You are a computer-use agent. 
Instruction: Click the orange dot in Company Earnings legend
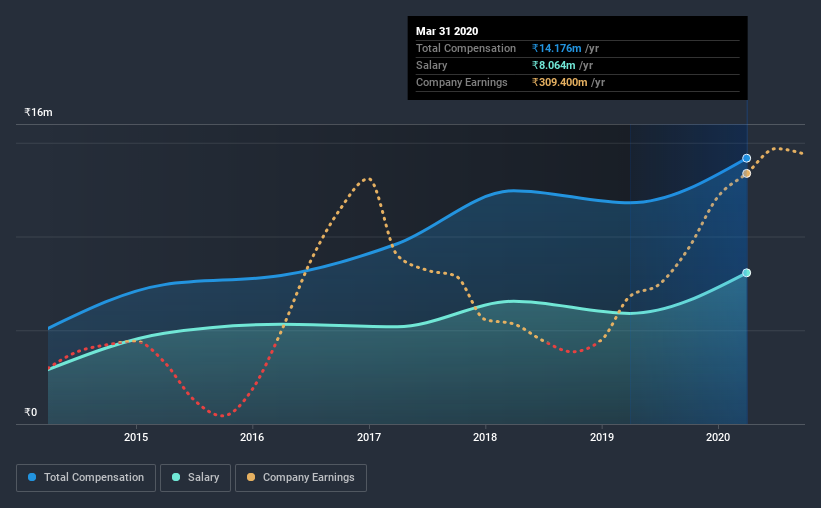click(x=251, y=477)
